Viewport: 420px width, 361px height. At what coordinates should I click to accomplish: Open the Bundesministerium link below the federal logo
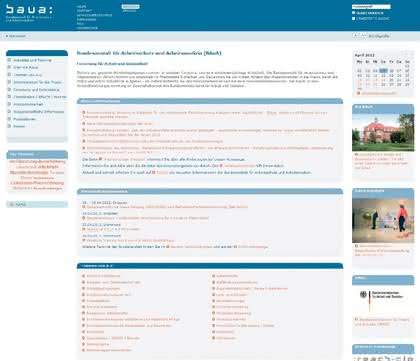pos(382,322)
